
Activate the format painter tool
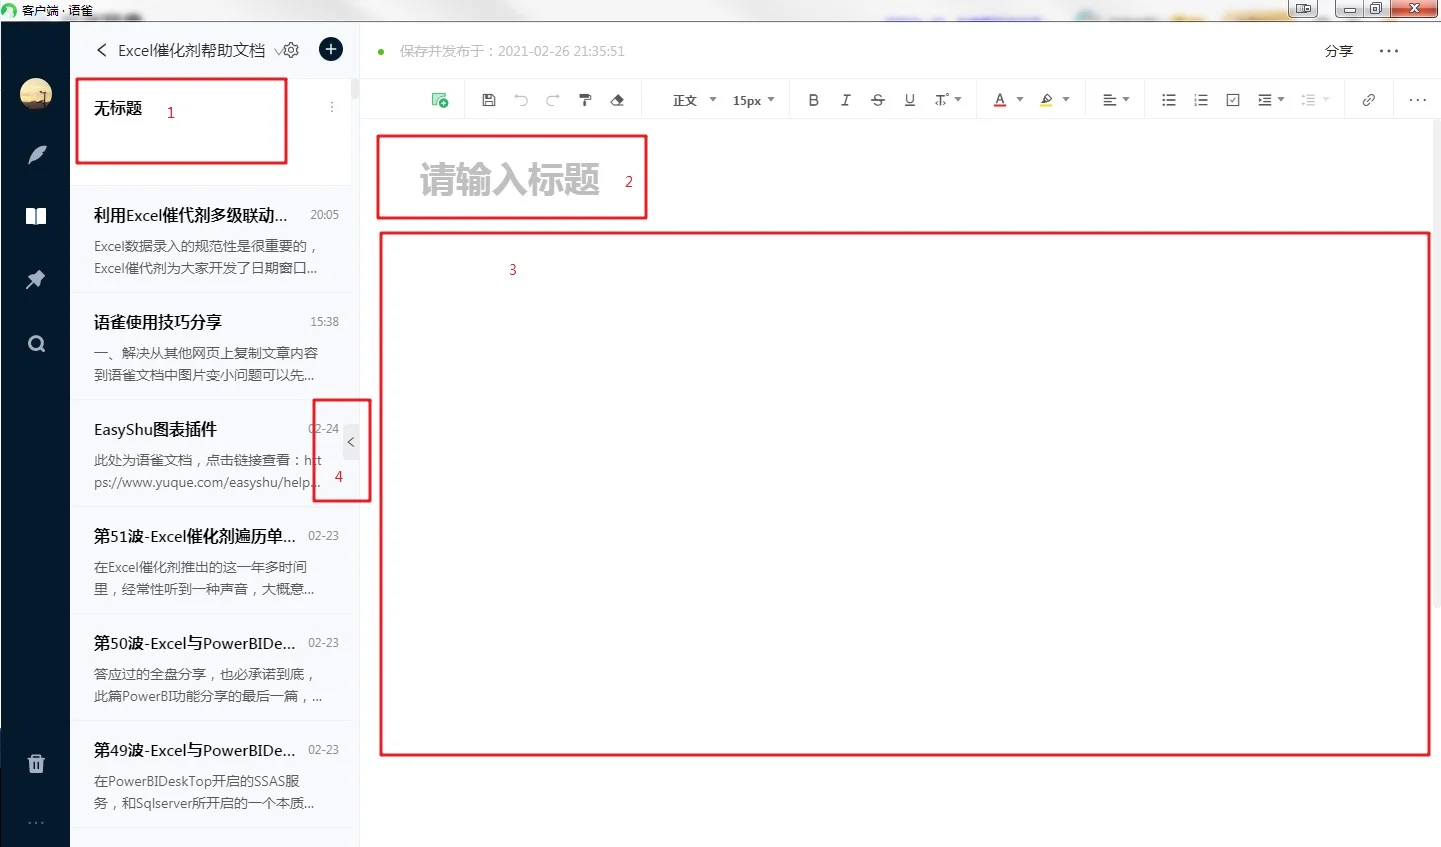[x=585, y=100]
